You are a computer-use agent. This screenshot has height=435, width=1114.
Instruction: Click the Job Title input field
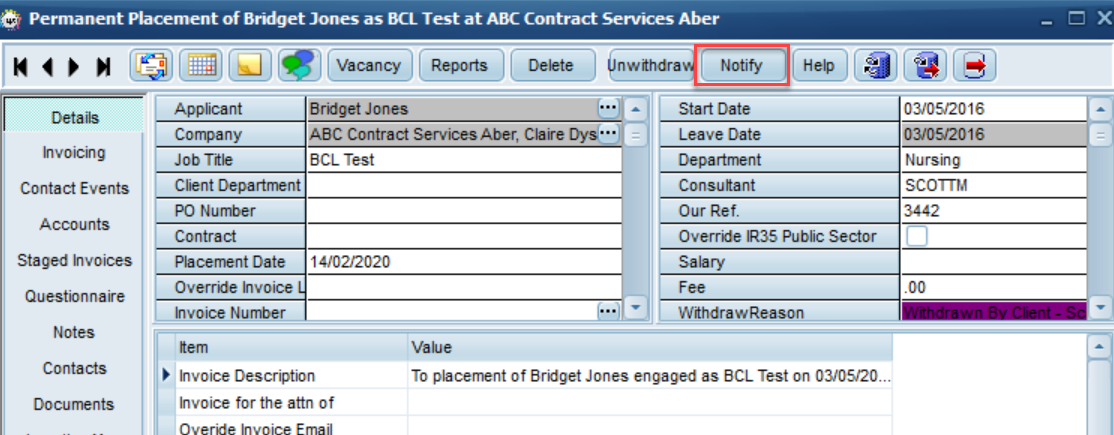tap(464, 160)
